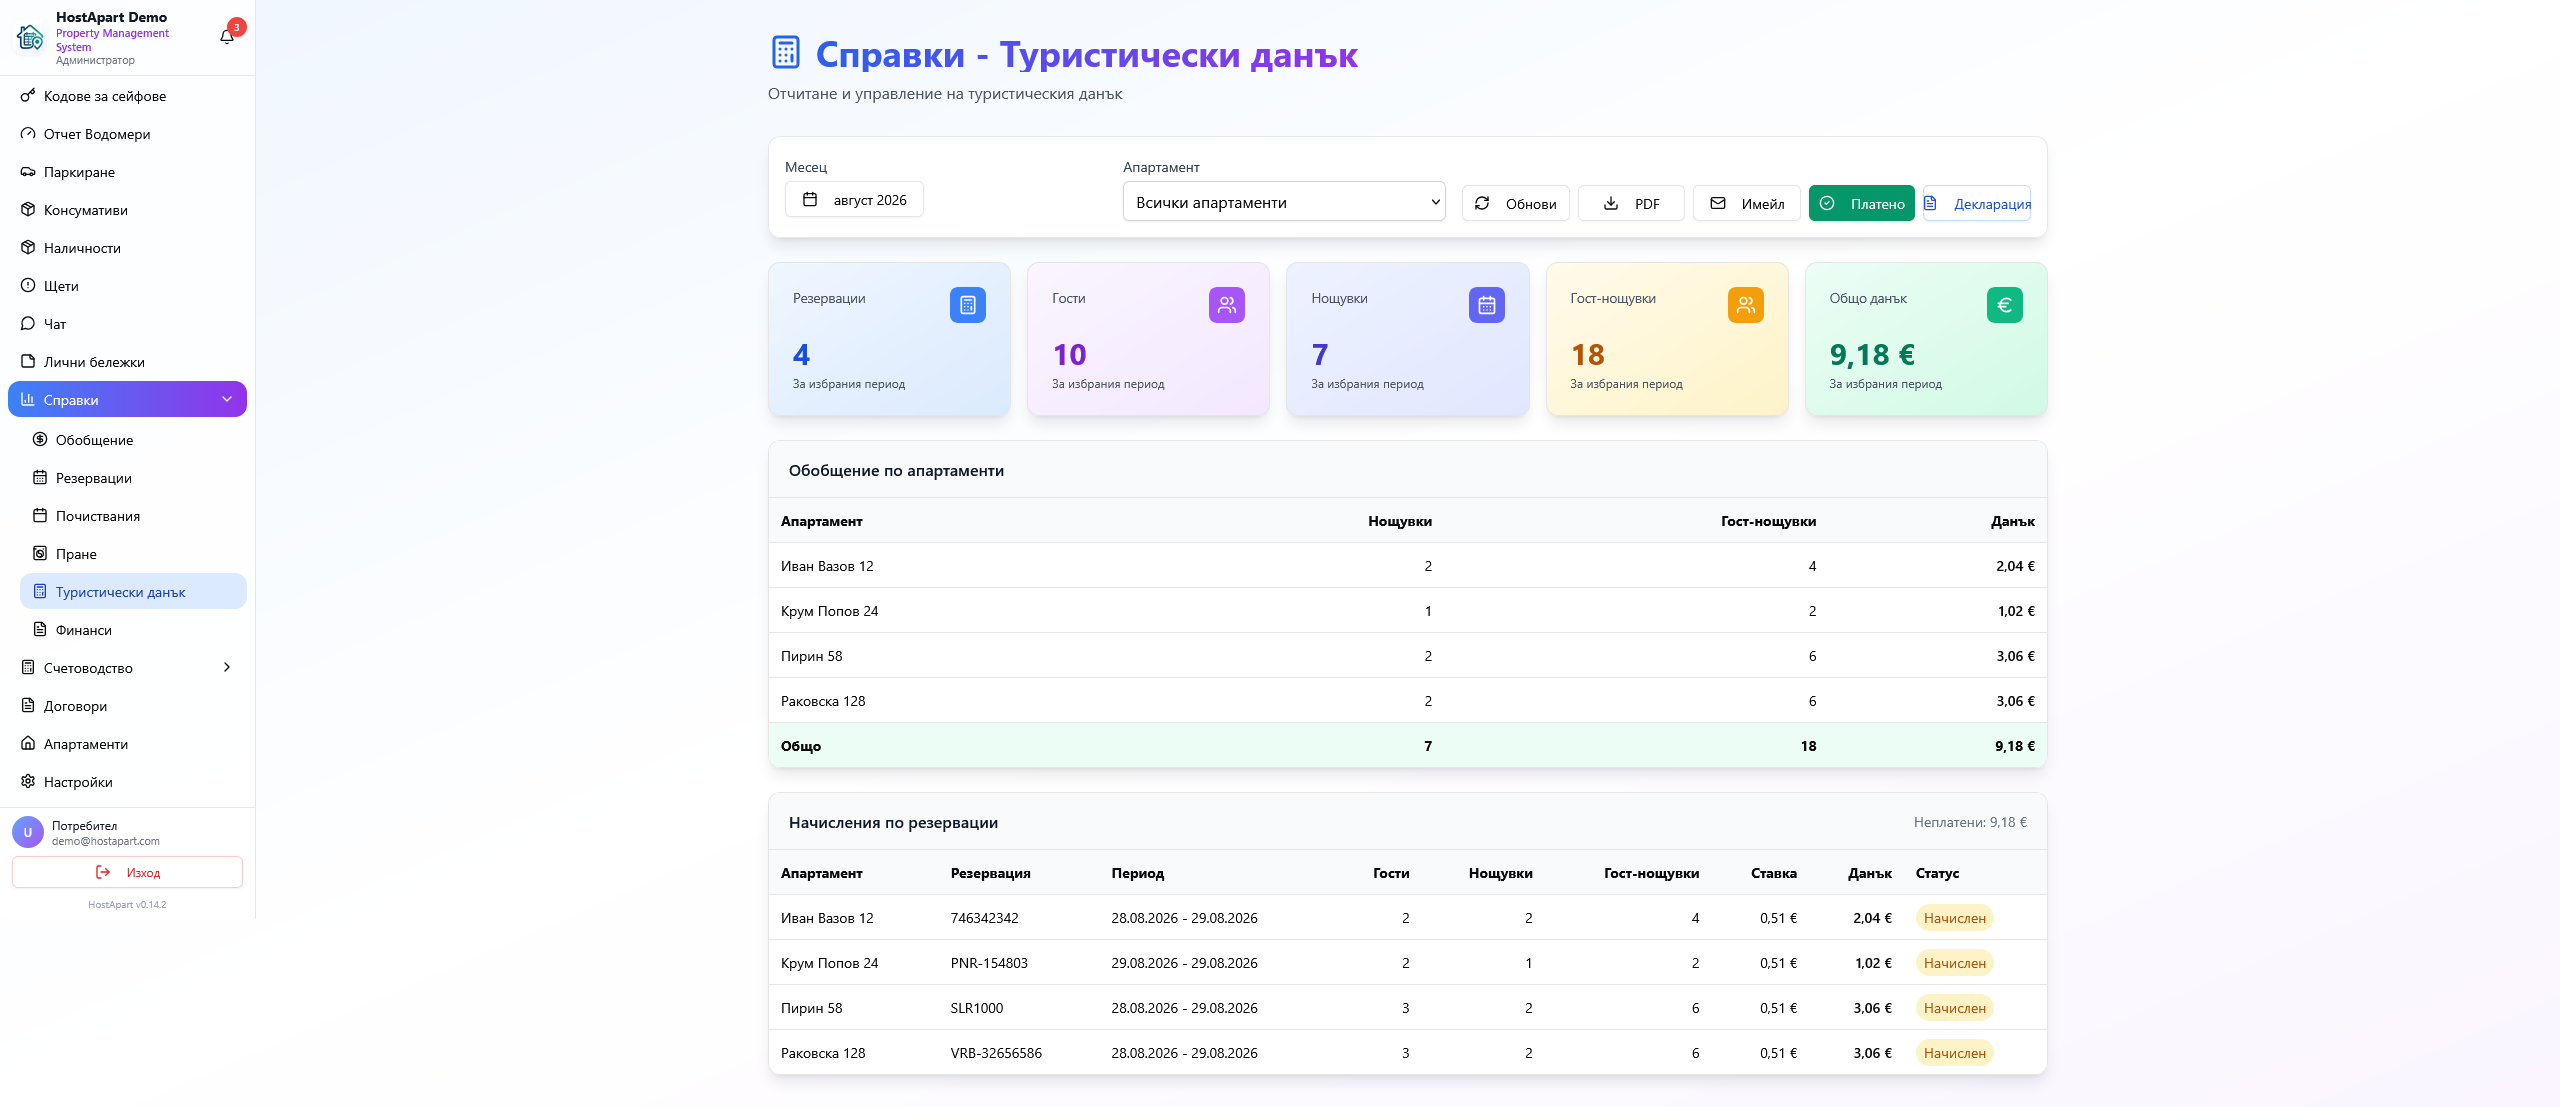Click the Reservations card calculator icon
This screenshot has height=1107, width=2560.
pos(967,305)
